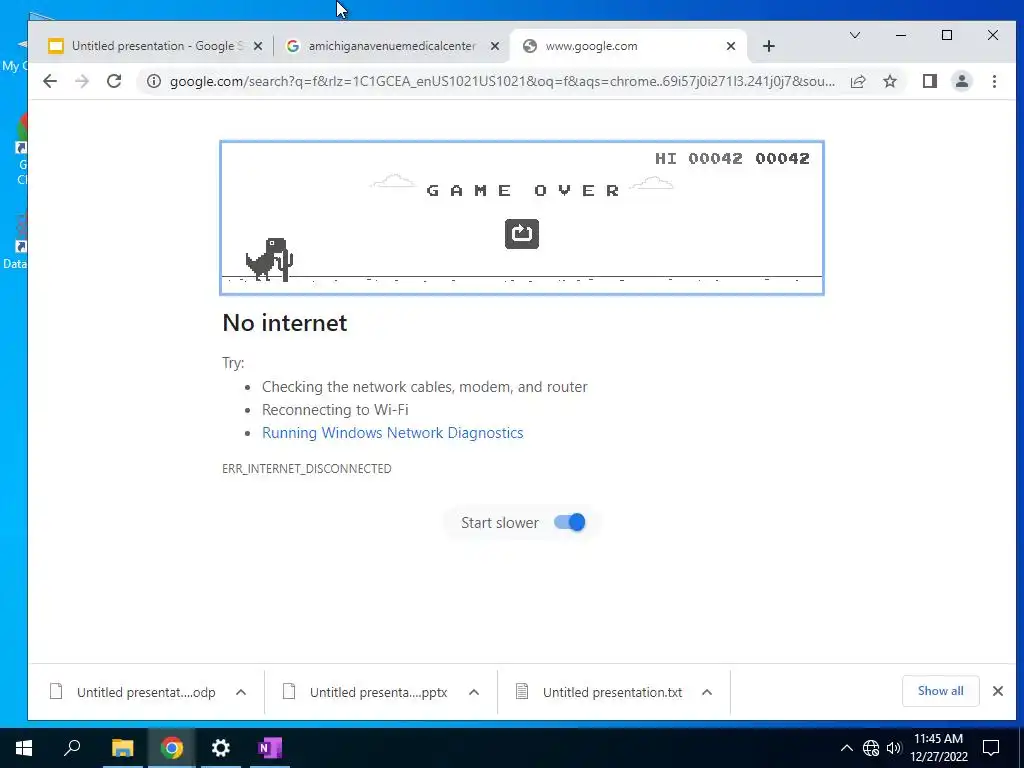Viewport: 1024px width, 768px height.
Task: Show hidden system tray icons
Action: 846,748
